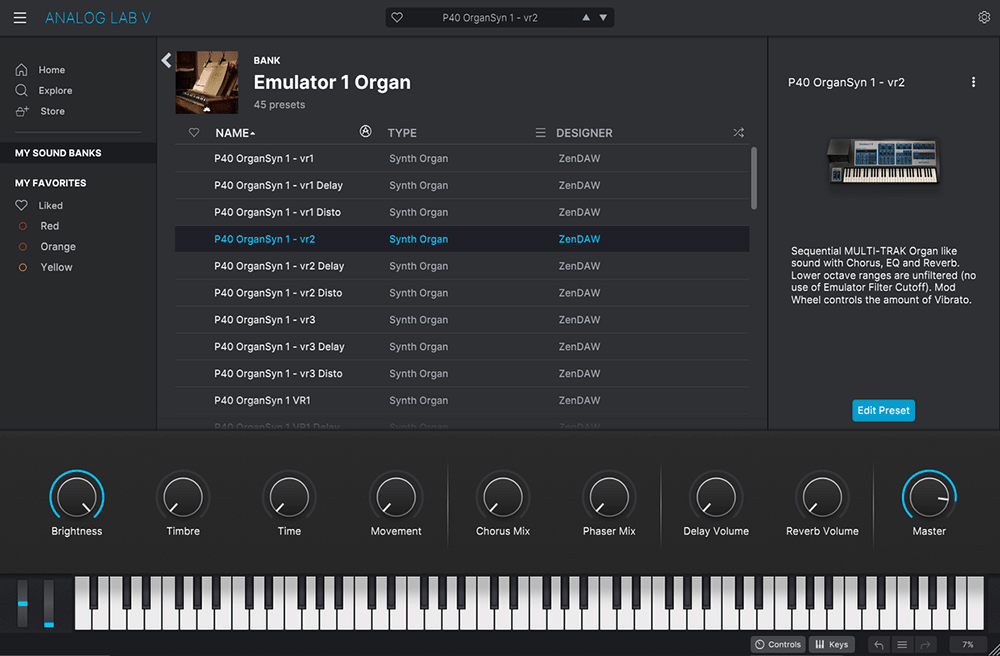
Task: Click the Reverb Volume knob
Action: [x=822, y=497]
